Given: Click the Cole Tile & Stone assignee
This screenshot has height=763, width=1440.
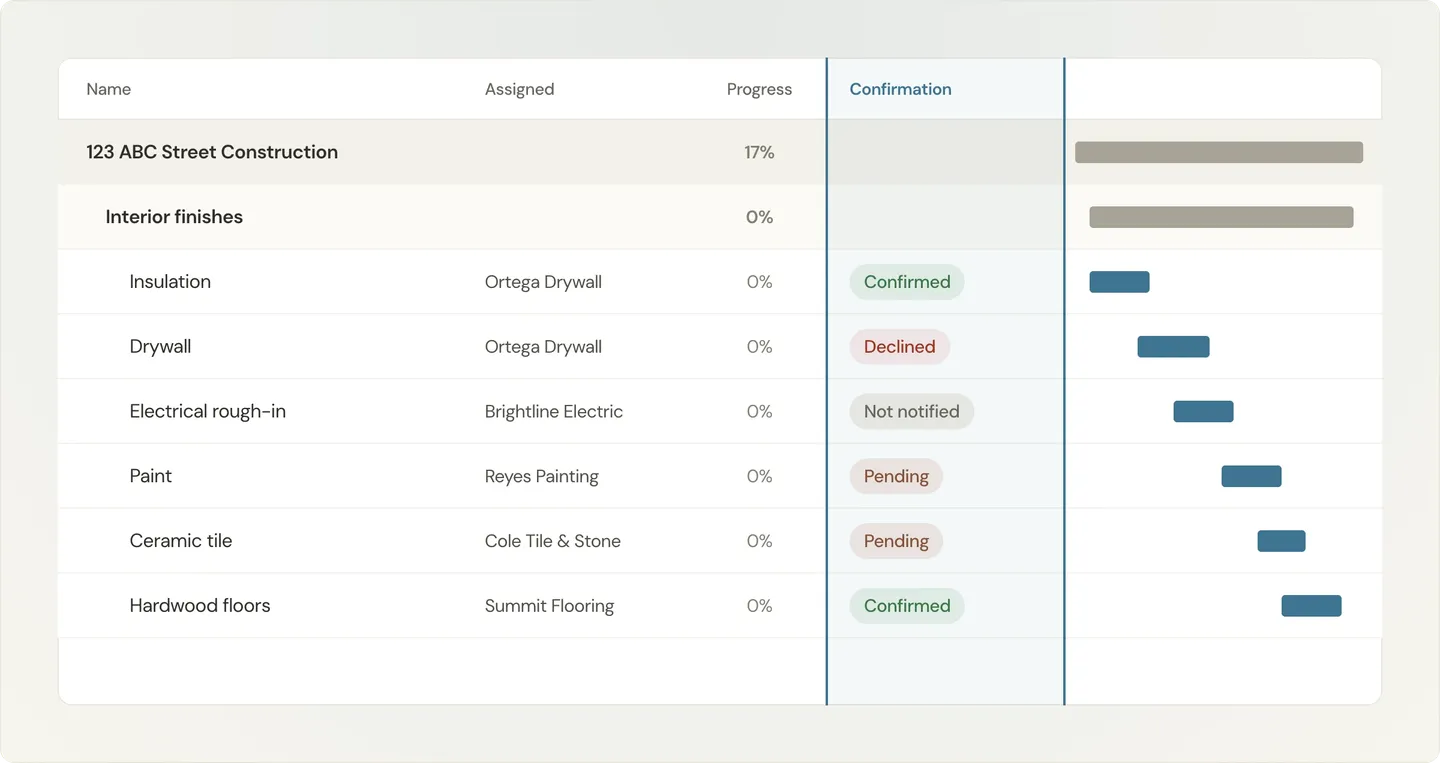Looking at the screenshot, I should (553, 541).
